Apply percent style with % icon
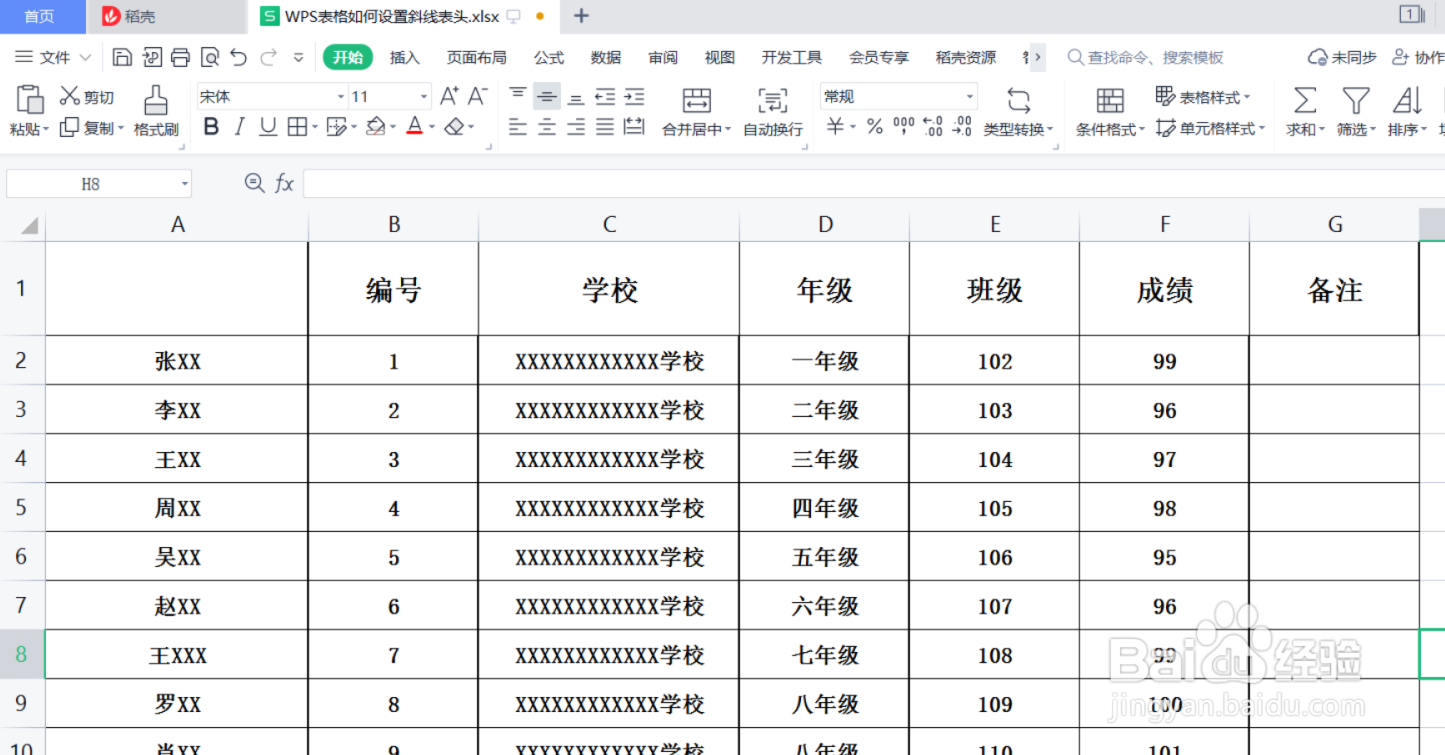Screen dimensions: 1445x755 (x=873, y=127)
